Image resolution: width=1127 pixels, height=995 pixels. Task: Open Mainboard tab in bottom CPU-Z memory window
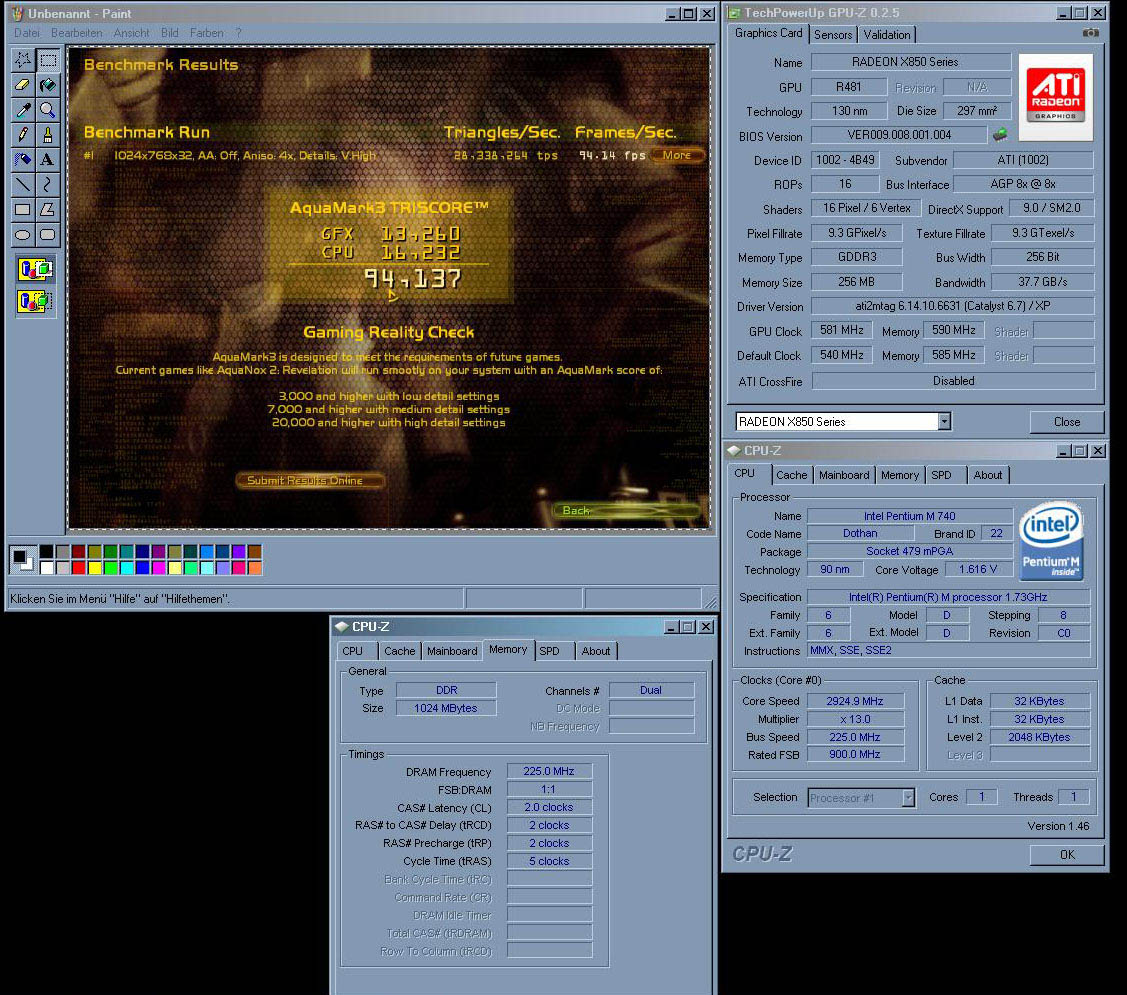pos(452,651)
